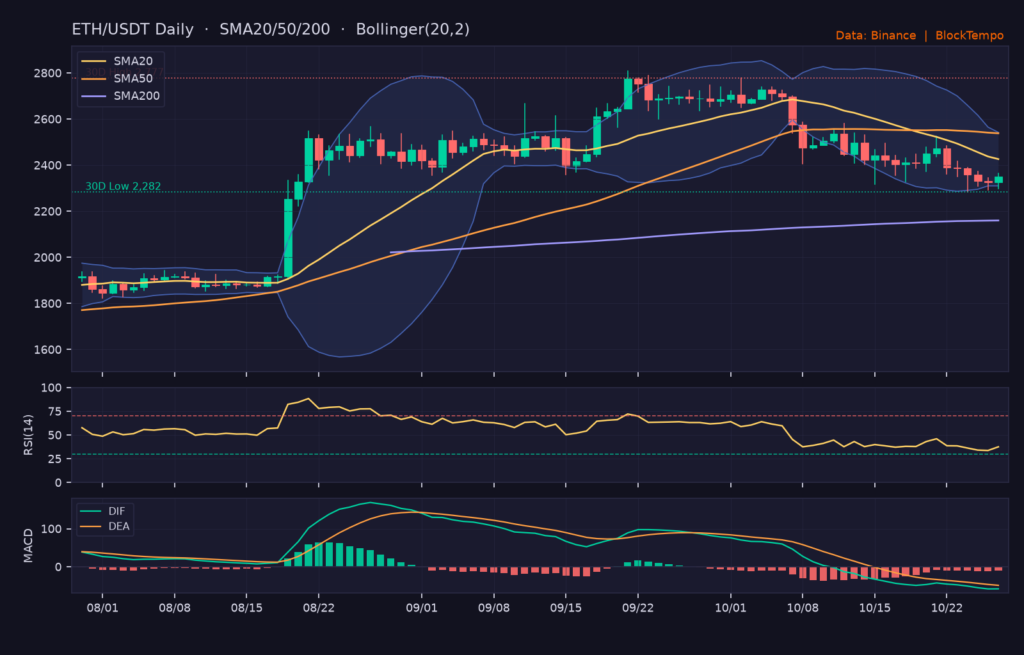Select the DIF legend entry in MACD panel
The width and height of the screenshot is (1024, 655).
pos(103,511)
